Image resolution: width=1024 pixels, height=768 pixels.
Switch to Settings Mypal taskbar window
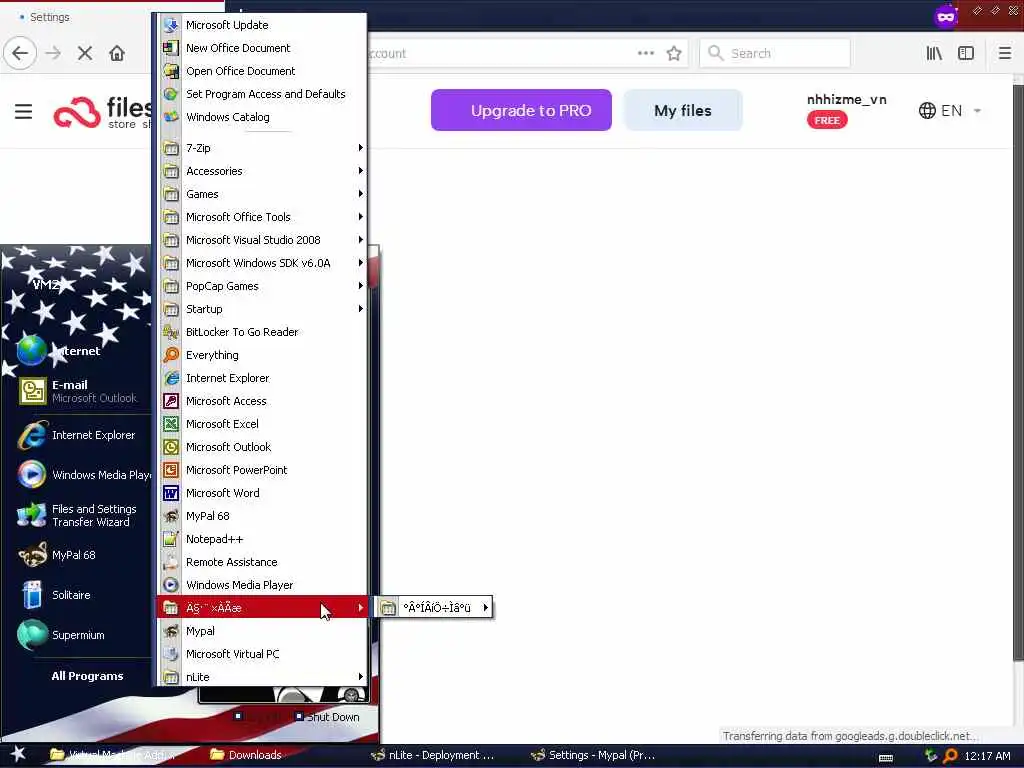click(x=593, y=755)
